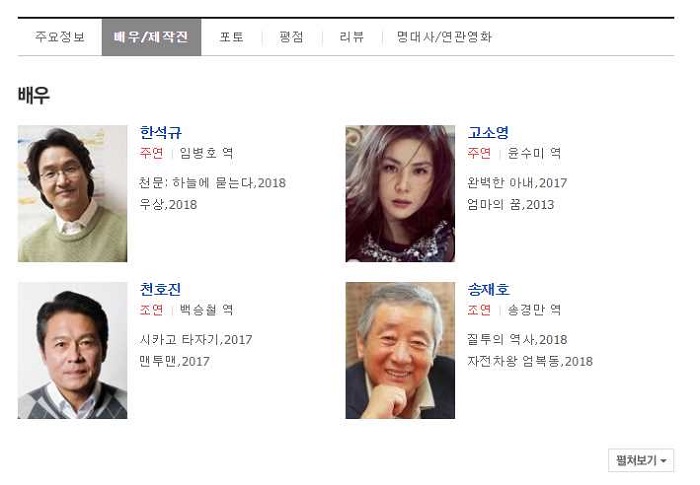The image size is (700, 485).
Task: Open the 한석규 actor name link
Action: [x=161, y=132]
